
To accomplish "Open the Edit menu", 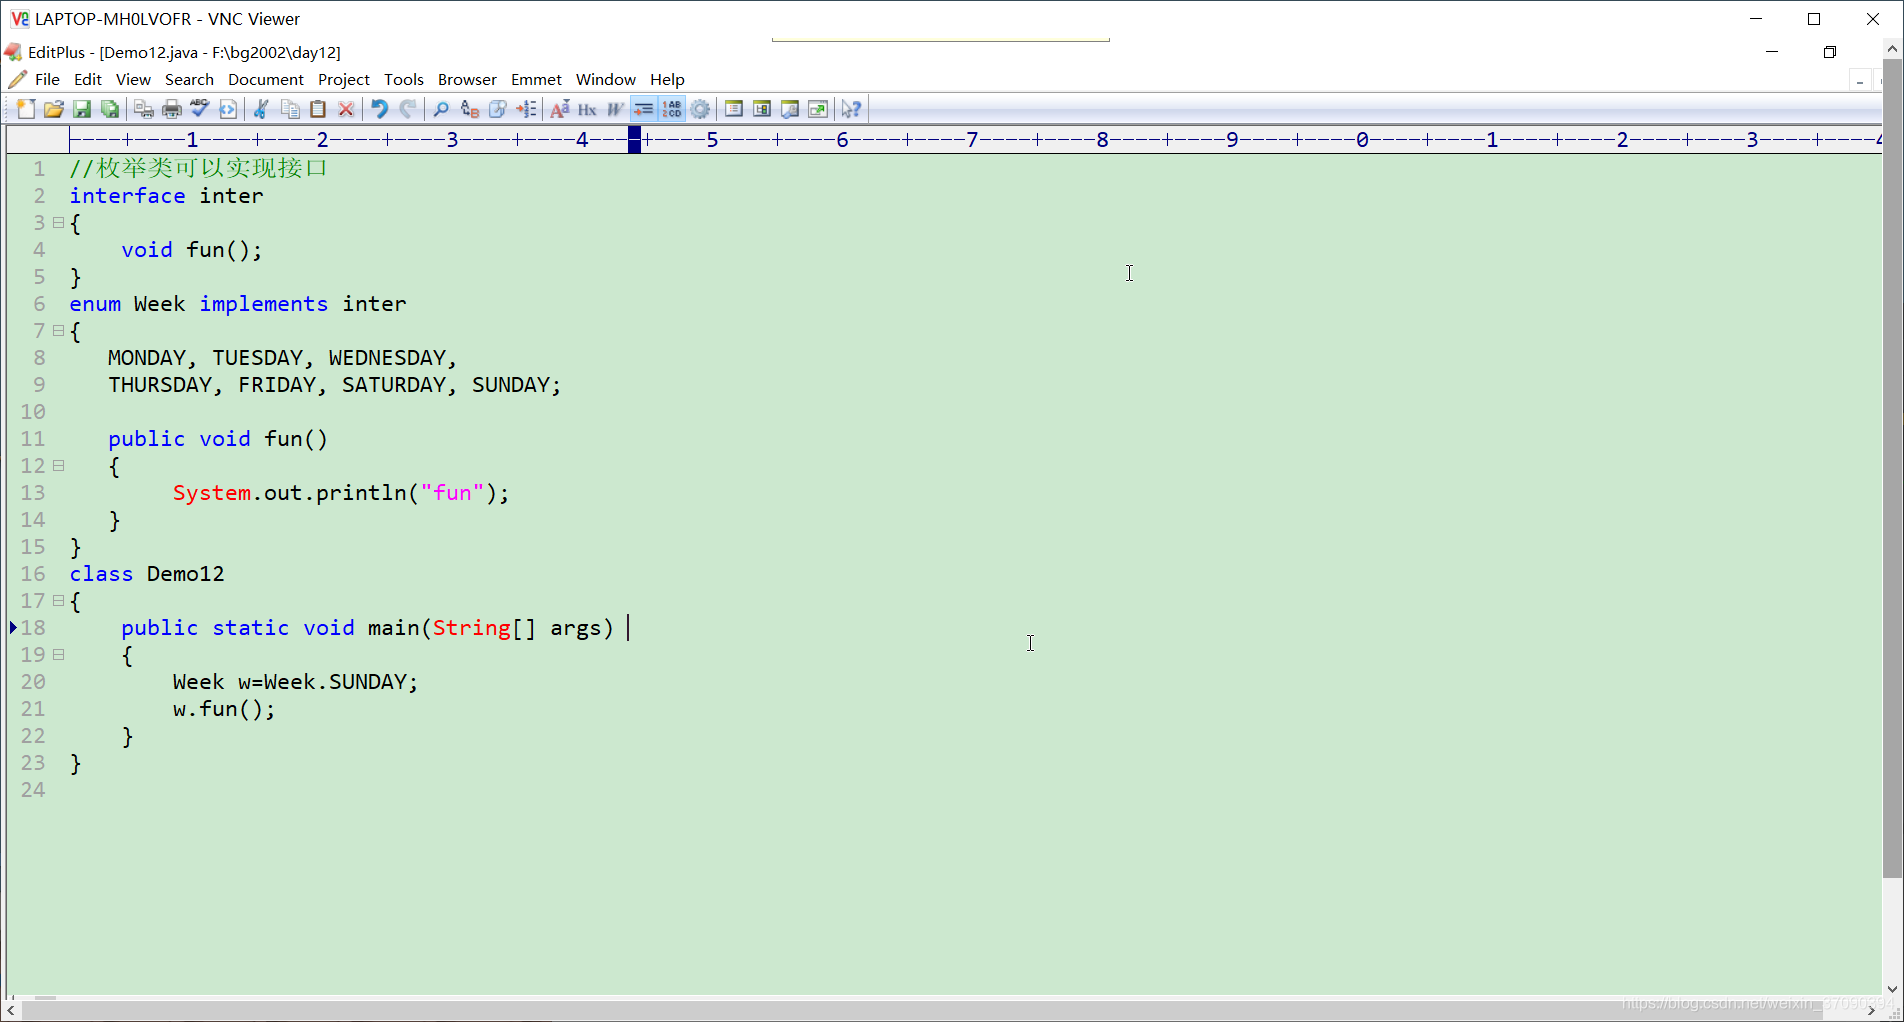I will (x=88, y=79).
